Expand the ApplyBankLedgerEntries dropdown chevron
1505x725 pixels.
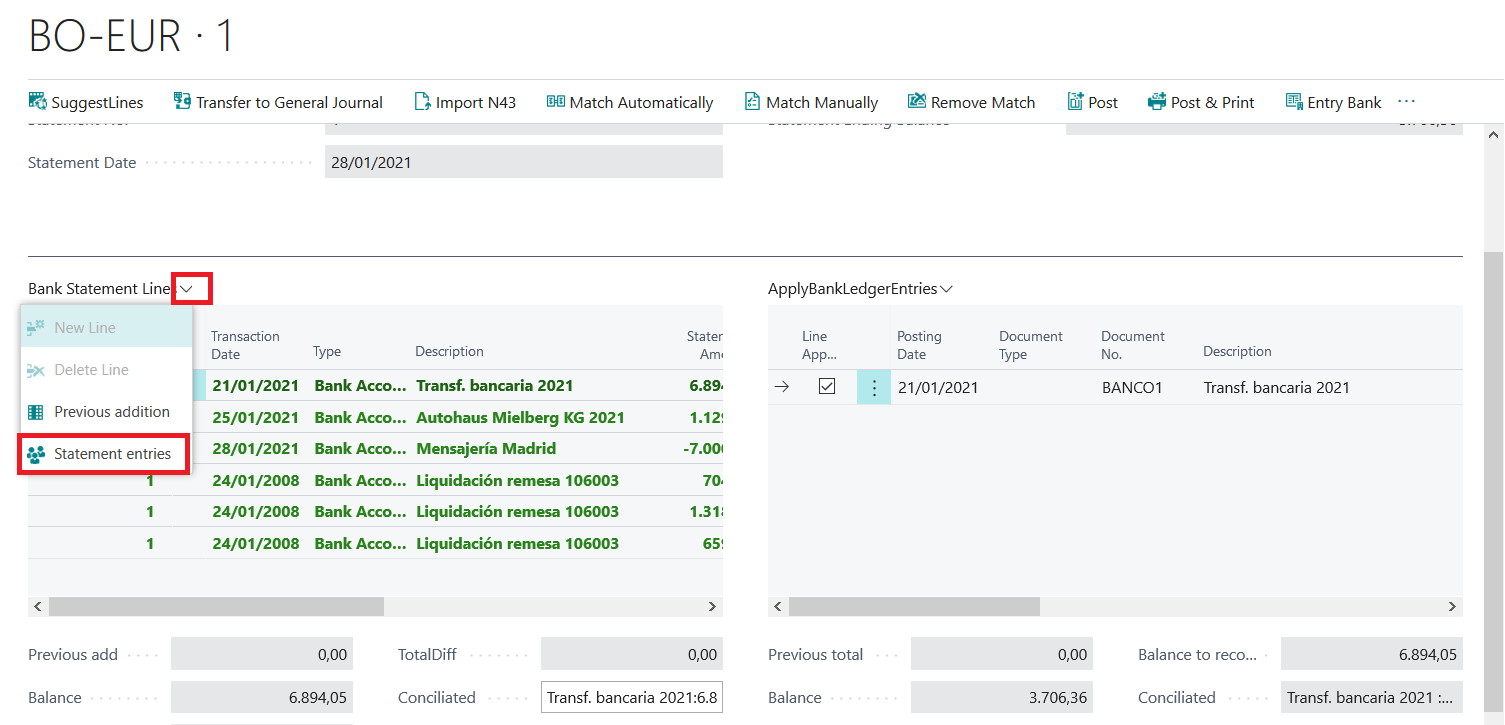[946, 288]
